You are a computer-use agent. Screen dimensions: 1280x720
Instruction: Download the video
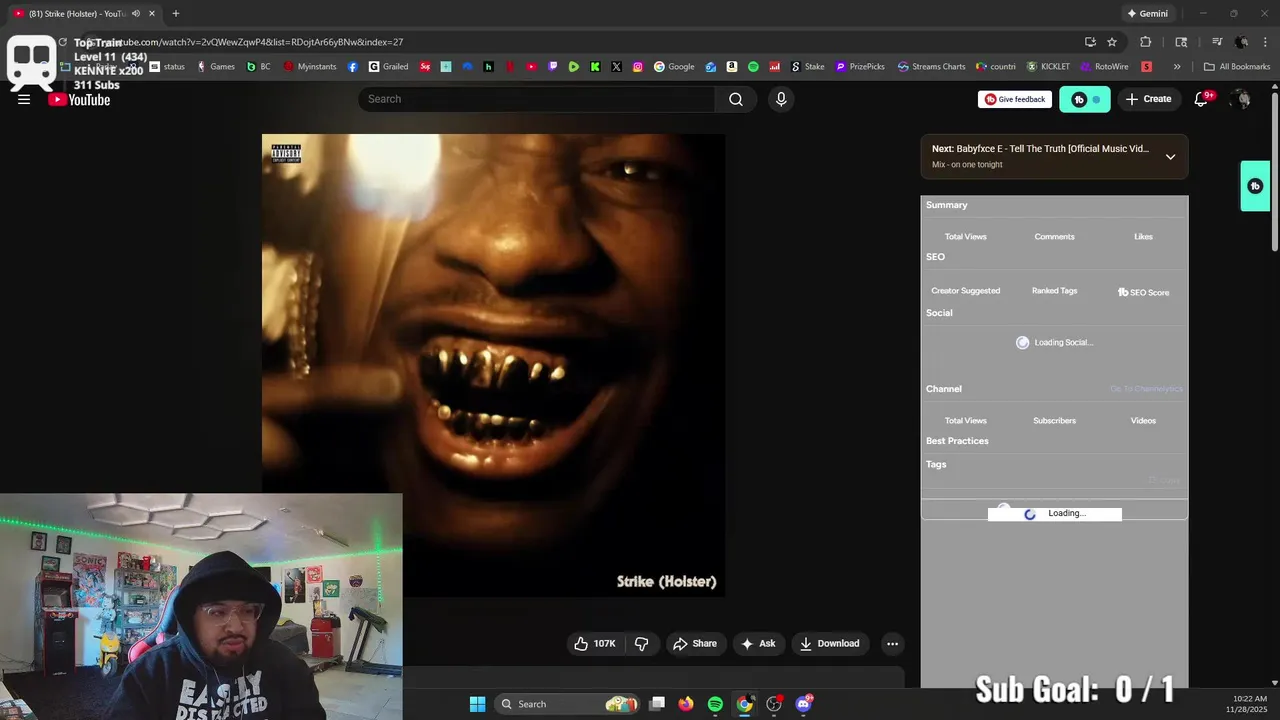click(x=829, y=644)
